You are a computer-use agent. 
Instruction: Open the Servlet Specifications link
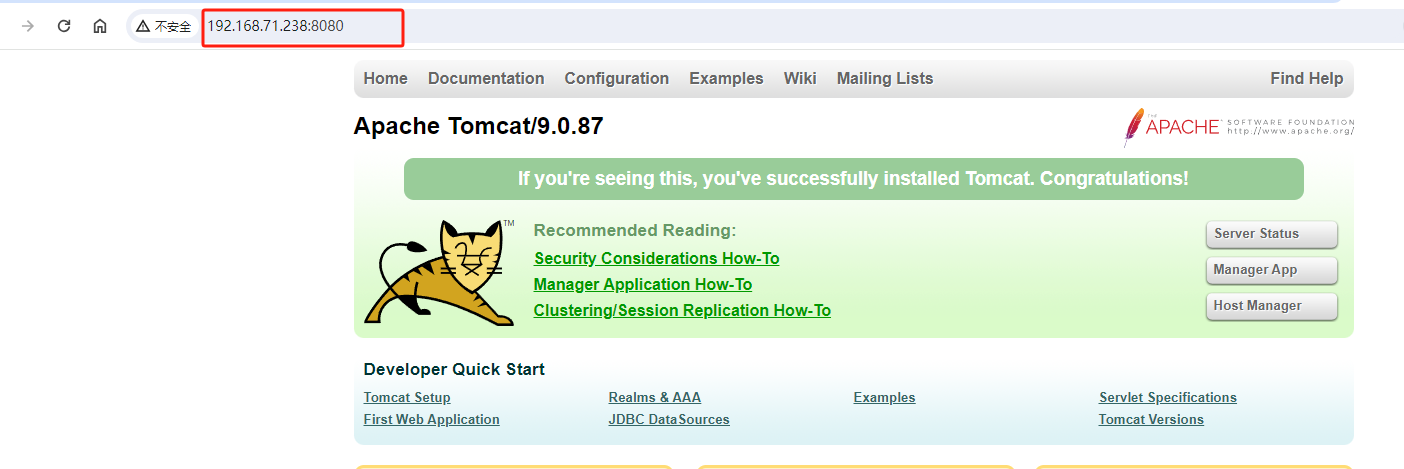coord(1168,398)
